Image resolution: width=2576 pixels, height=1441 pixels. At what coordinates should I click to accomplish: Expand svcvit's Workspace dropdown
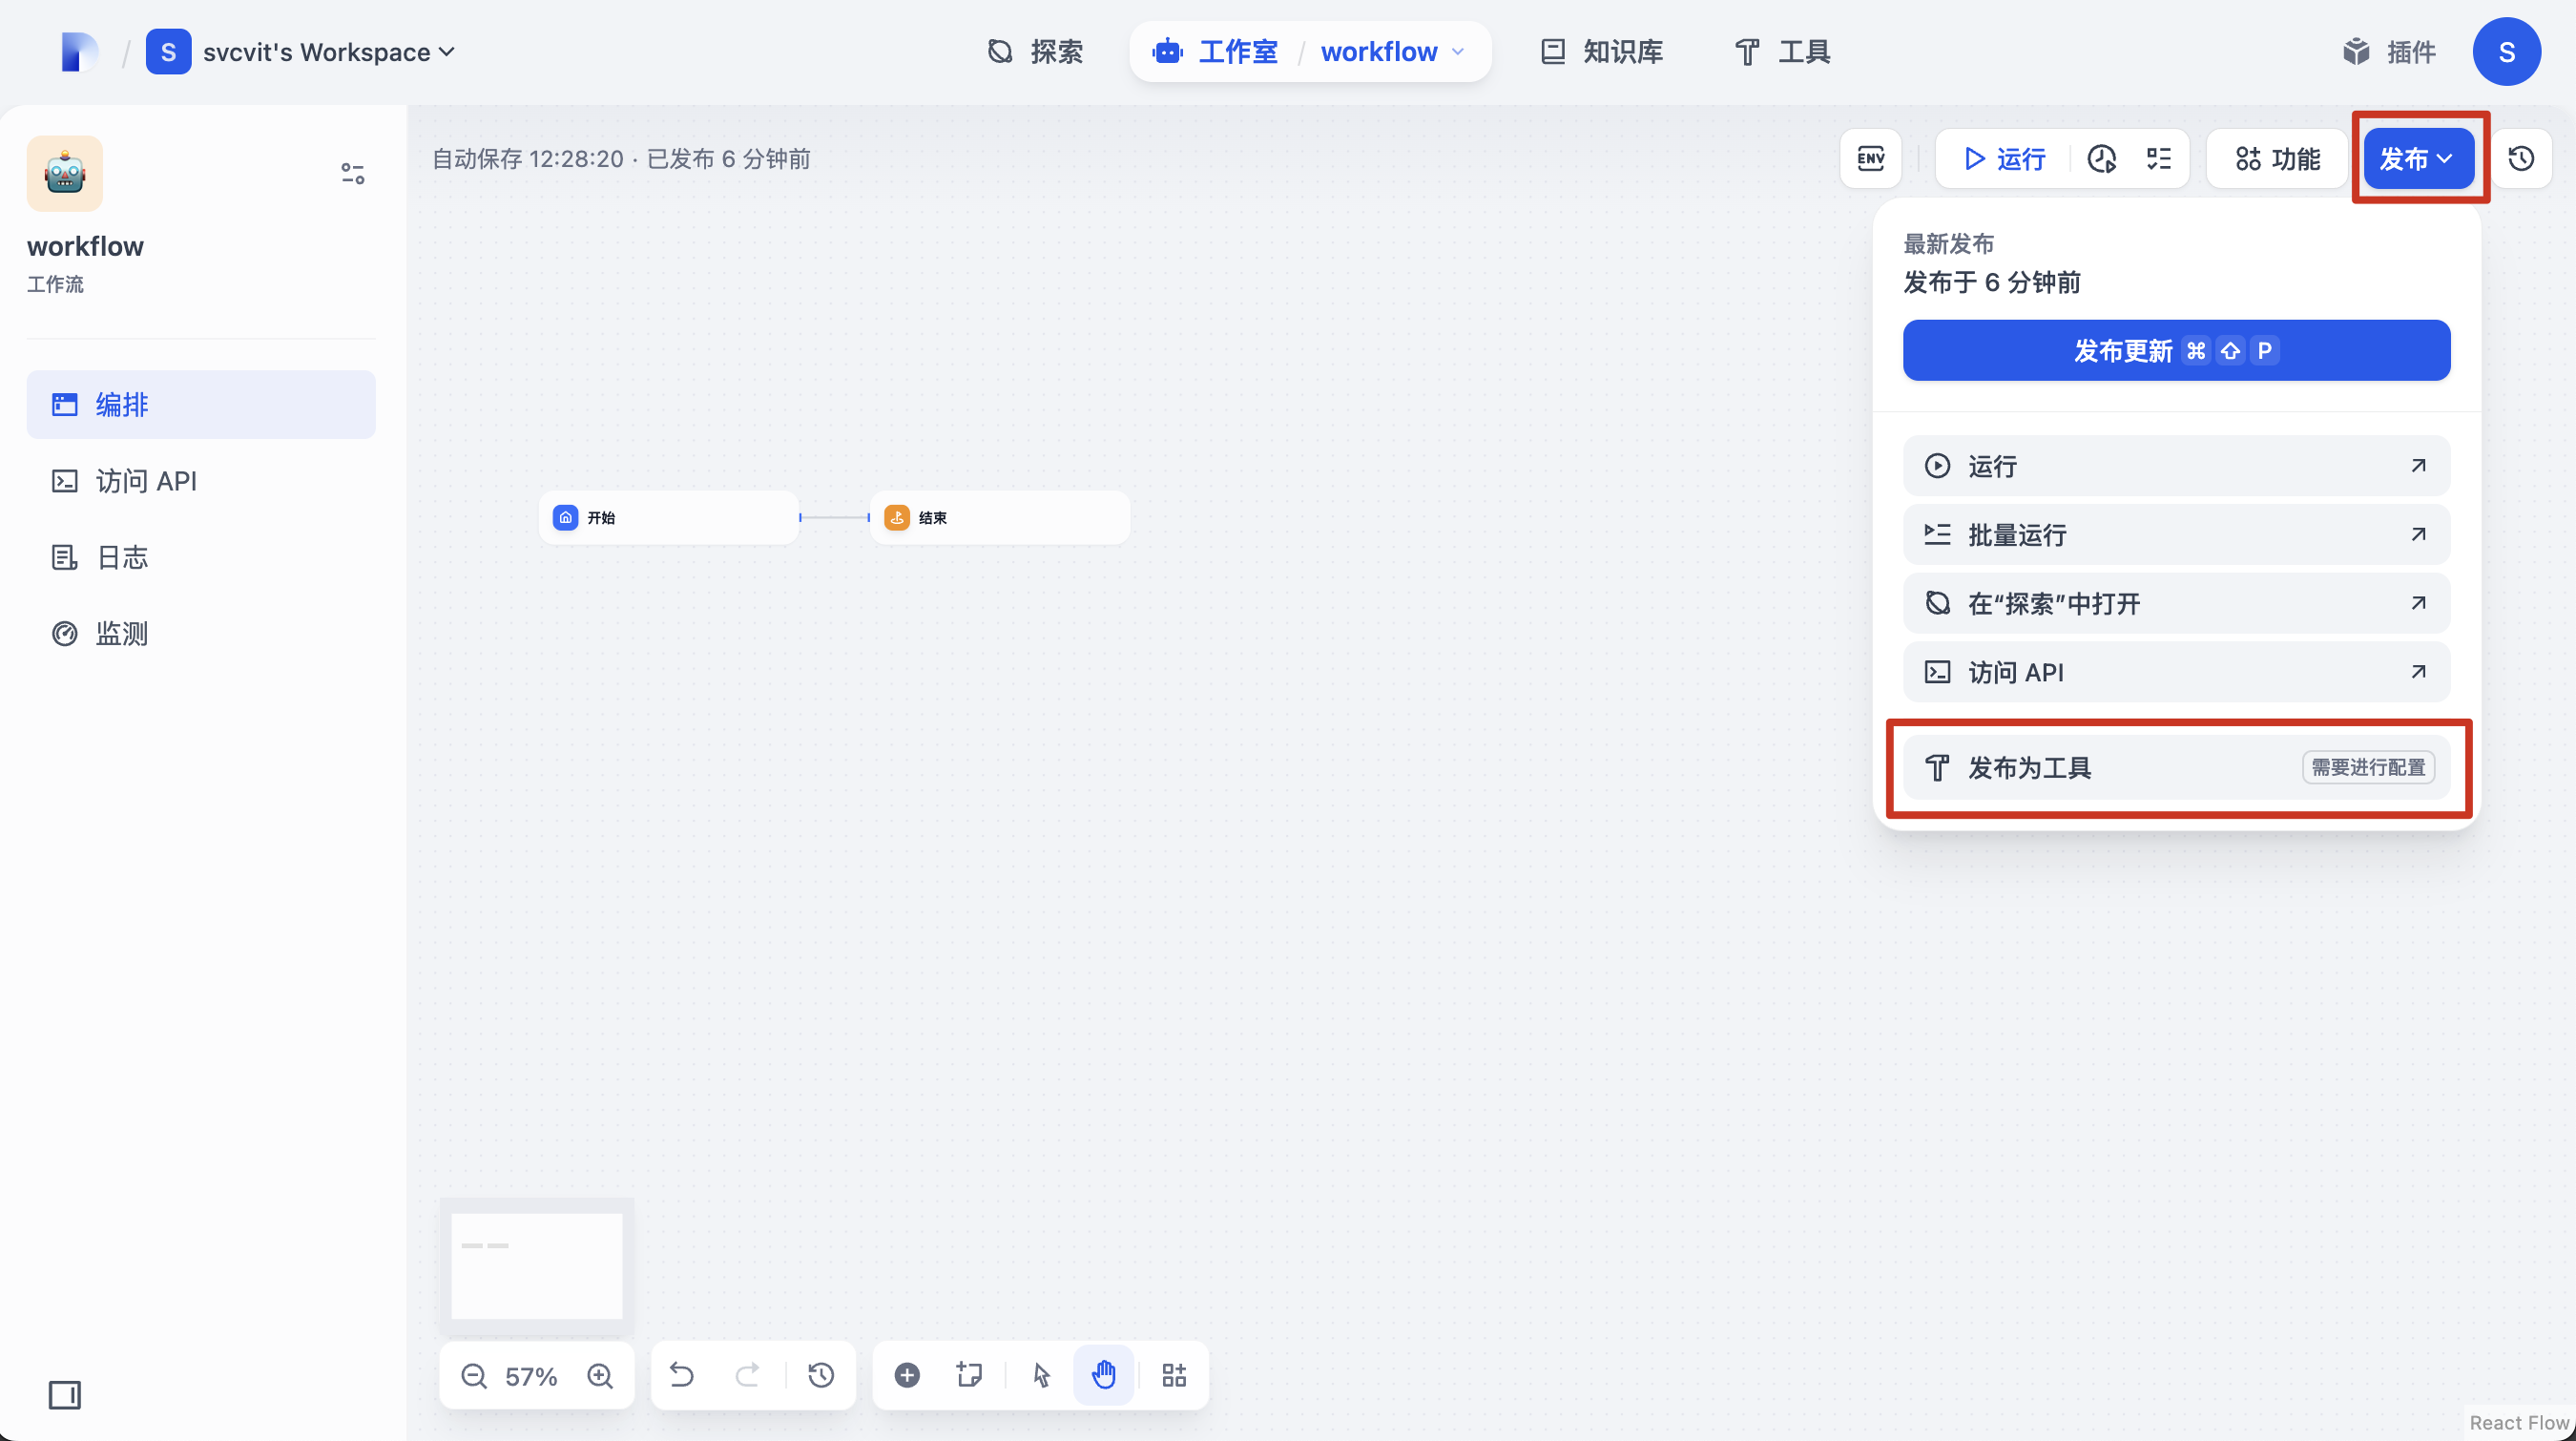click(x=327, y=51)
